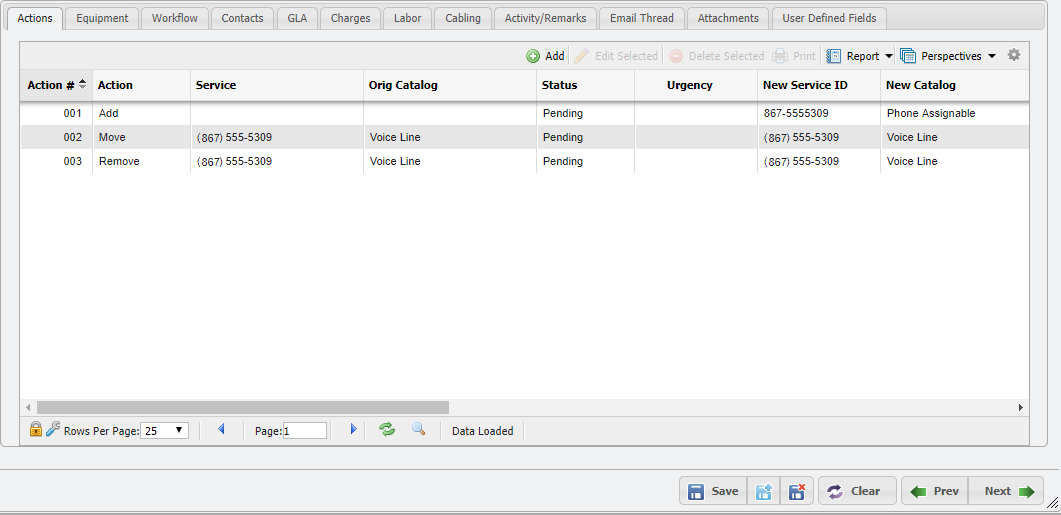
Task: Refresh the grid with green arrows icon
Action: click(x=387, y=430)
